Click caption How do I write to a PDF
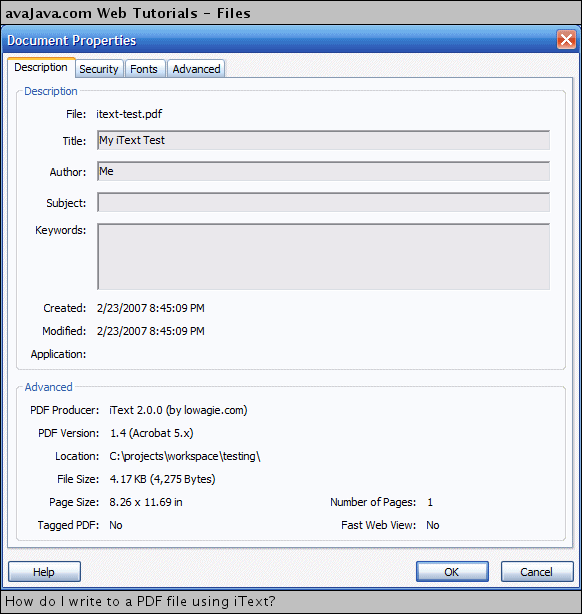Image resolution: width=582 pixels, height=614 pixels. (140, 601)
